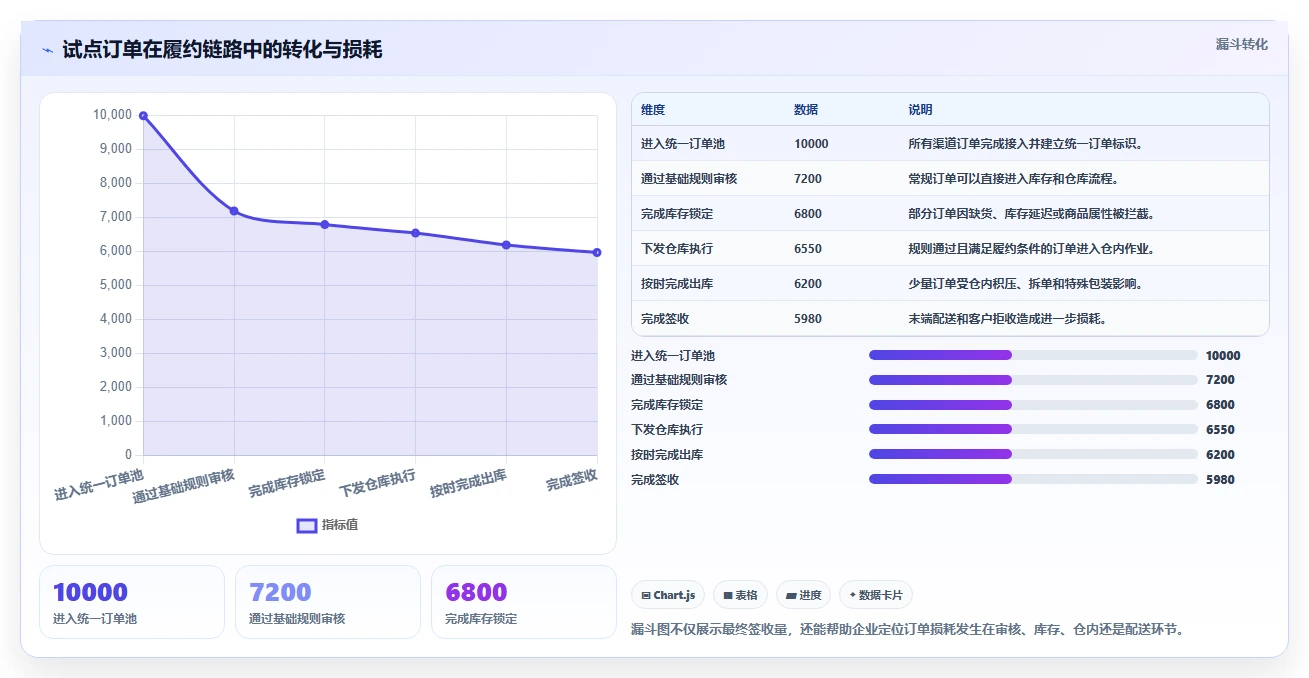Click the 10000 value in the table

[811, 144]
